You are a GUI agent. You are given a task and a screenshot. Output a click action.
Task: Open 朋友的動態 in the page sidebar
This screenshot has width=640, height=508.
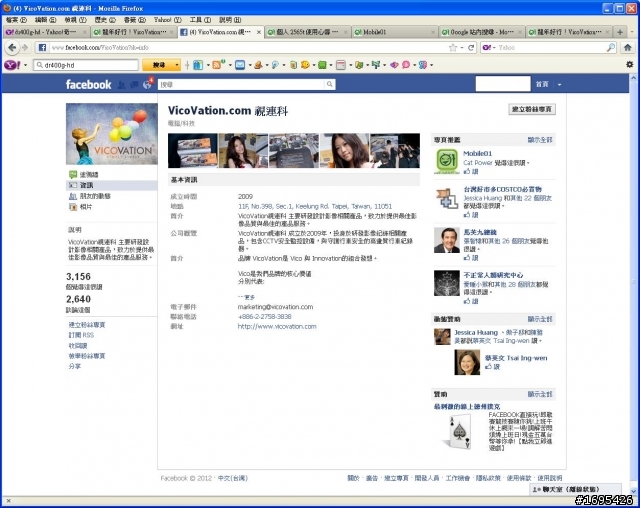(x=95, y=196)
